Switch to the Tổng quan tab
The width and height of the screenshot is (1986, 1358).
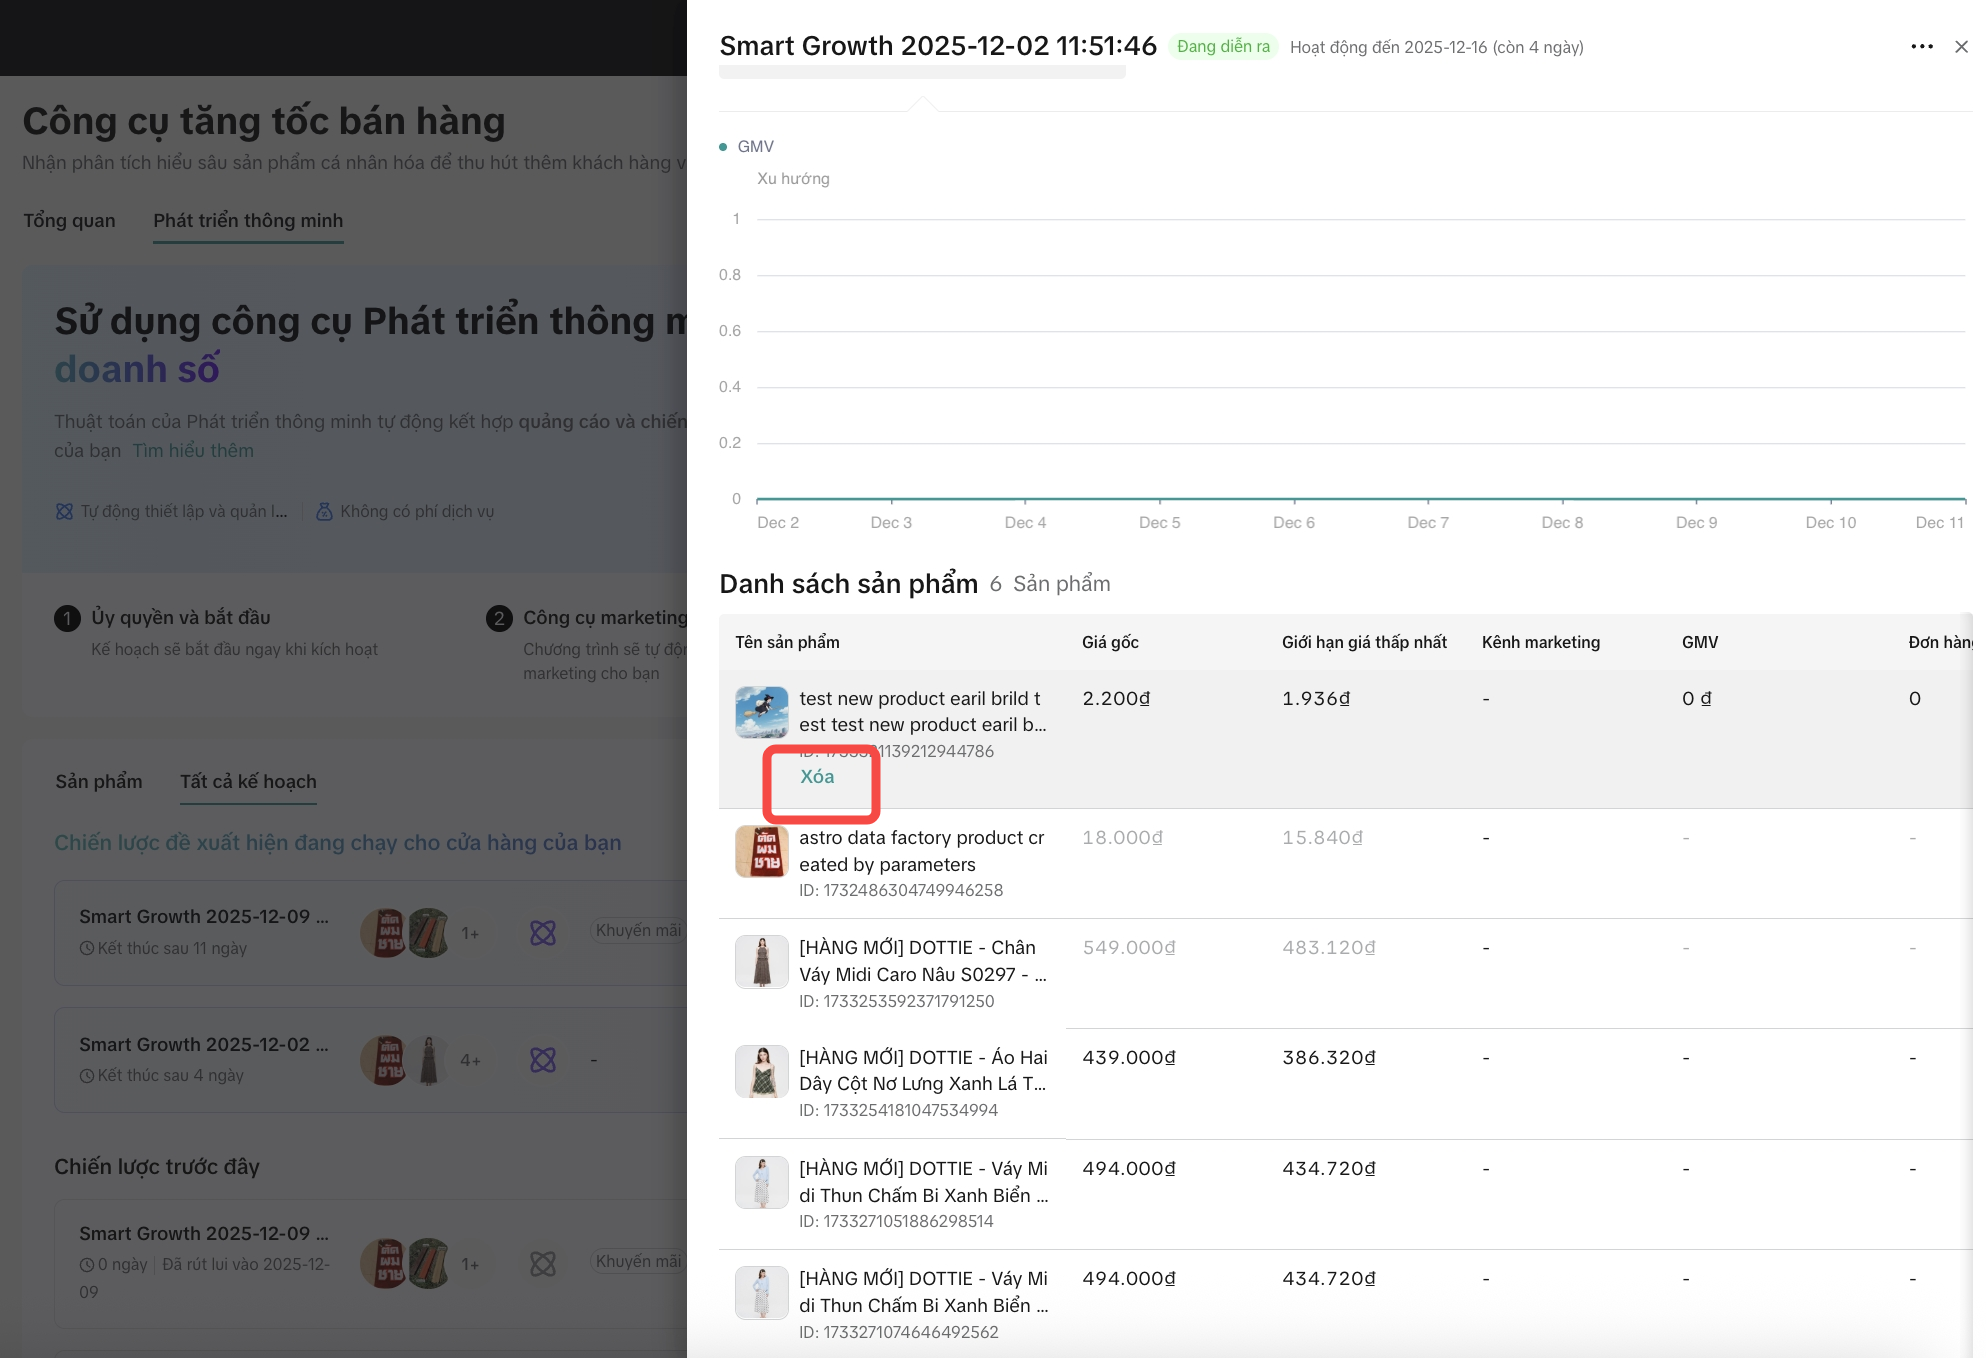tap(69, 221)
